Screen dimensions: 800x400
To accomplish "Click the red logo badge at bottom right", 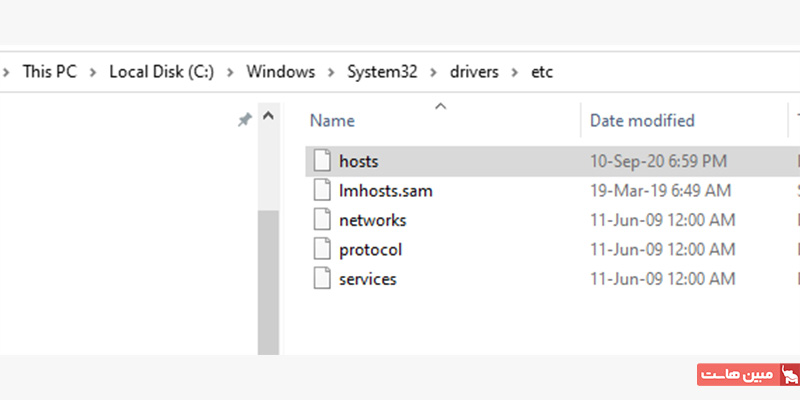I will pos(748,375).
